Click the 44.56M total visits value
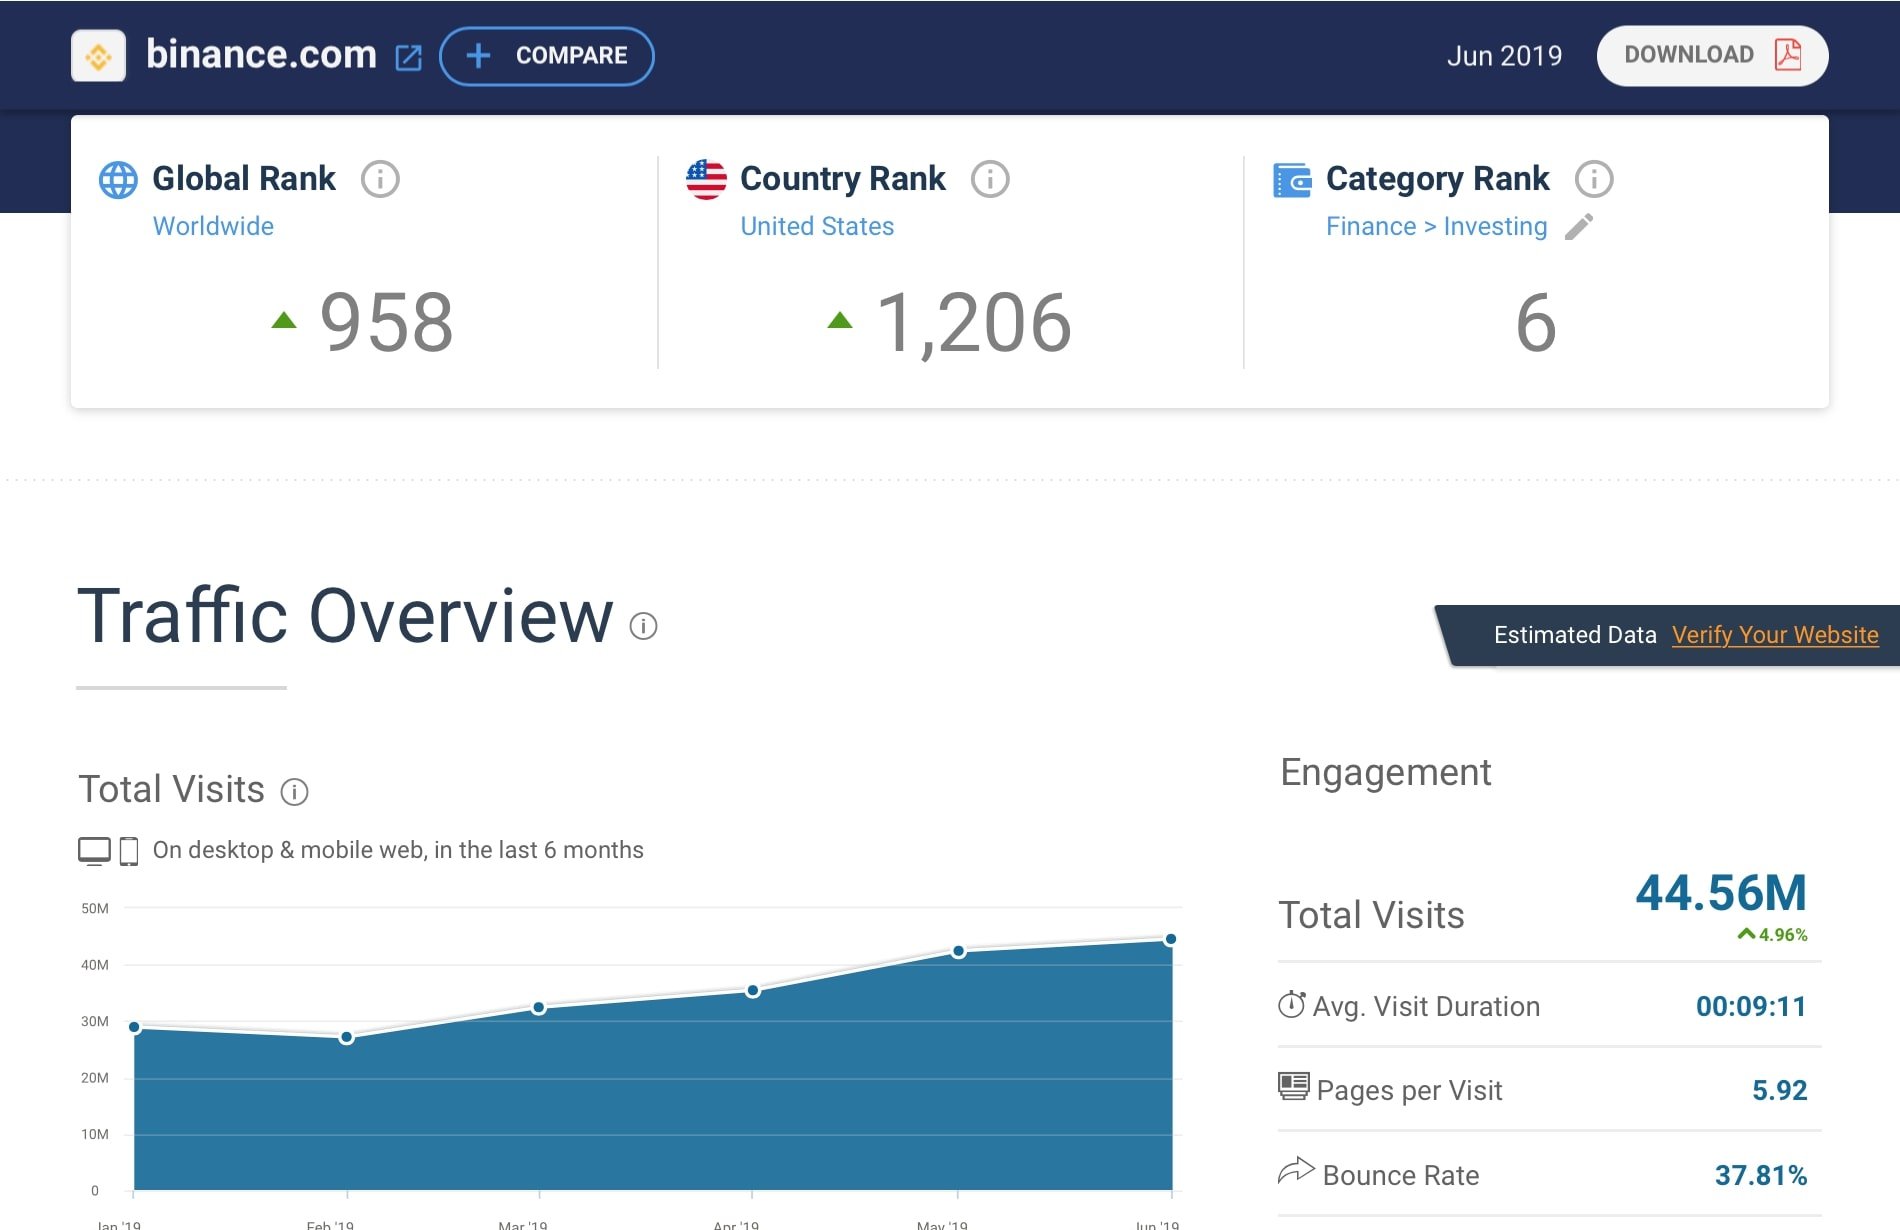1900x1230 pixels. point(1721,893)
